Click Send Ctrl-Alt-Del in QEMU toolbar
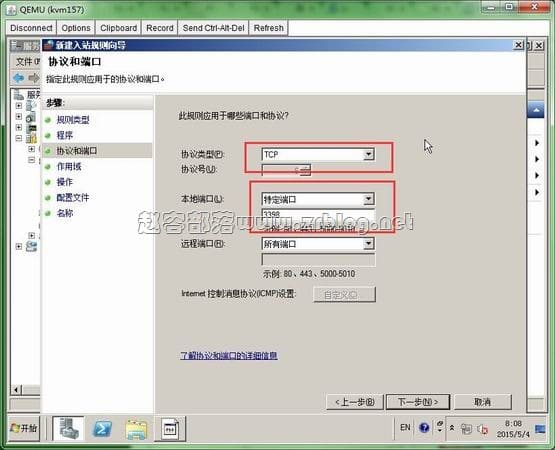 tap(213, 28)
